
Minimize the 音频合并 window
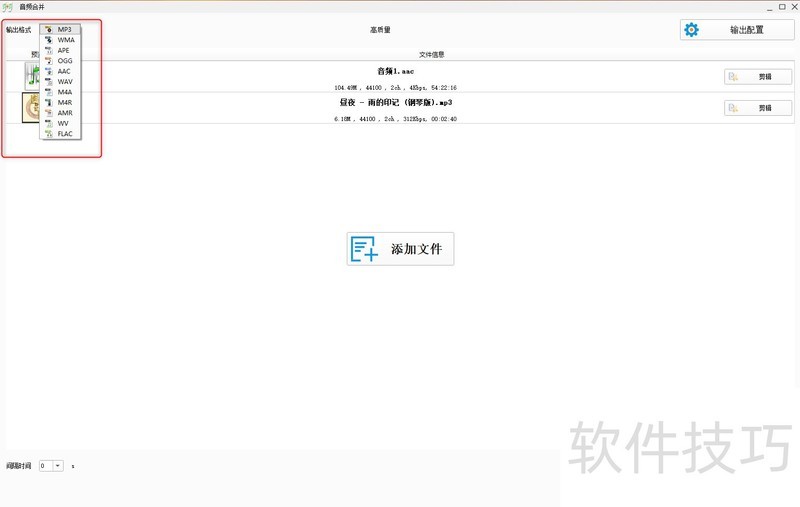coord(770,7)
